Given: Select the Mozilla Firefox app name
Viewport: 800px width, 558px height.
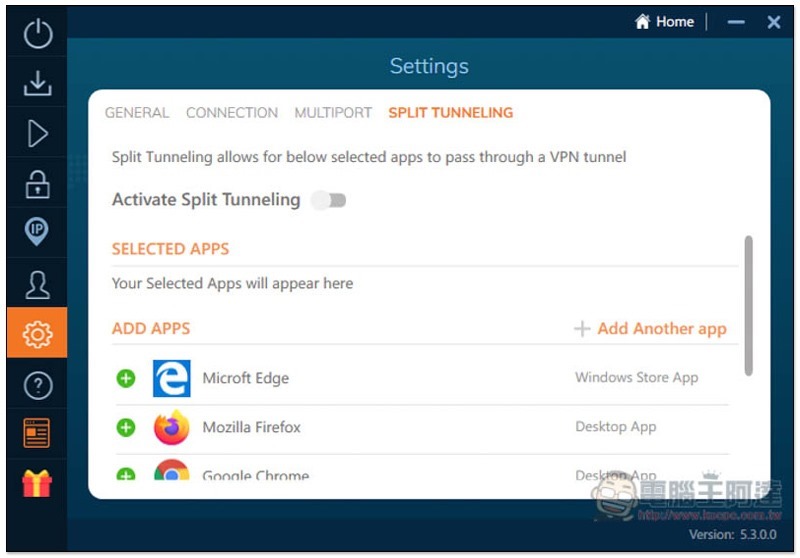Looking at the screenshot, I should tap(252, 427).
